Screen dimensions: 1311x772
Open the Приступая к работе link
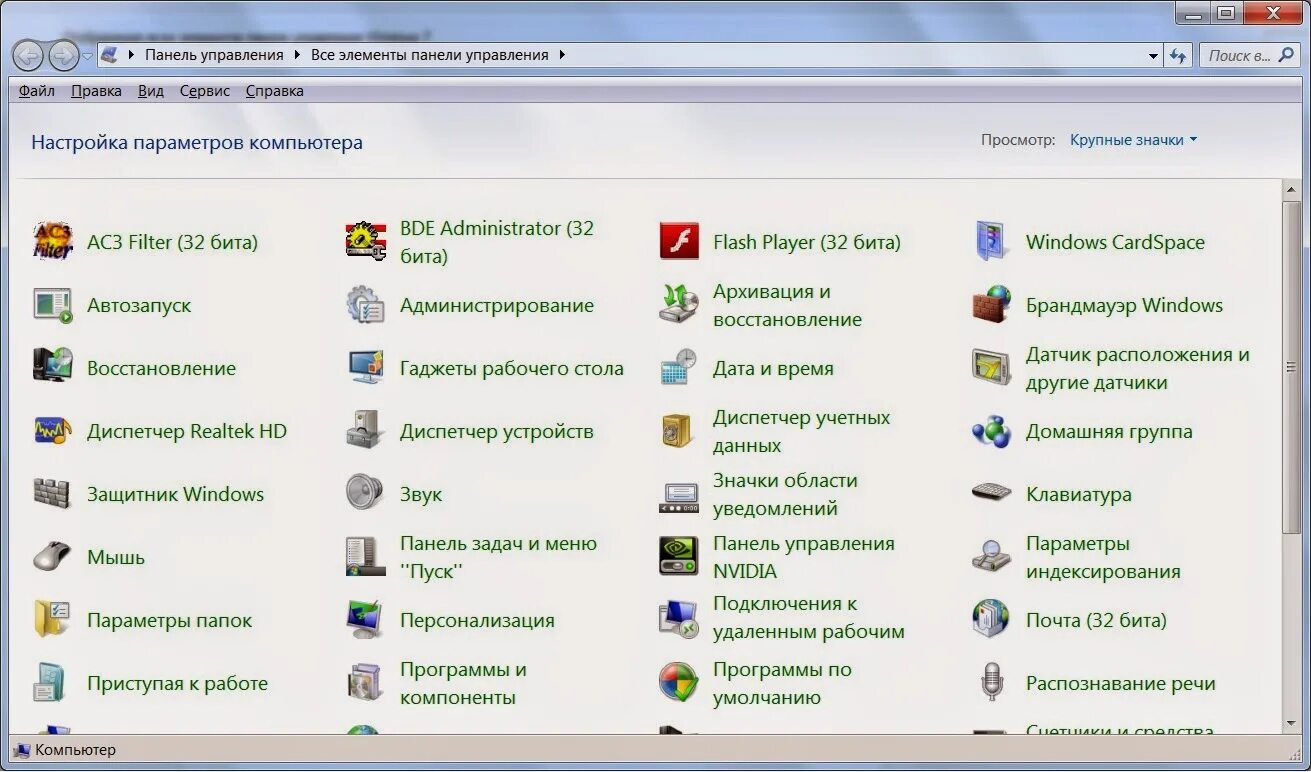177,684
